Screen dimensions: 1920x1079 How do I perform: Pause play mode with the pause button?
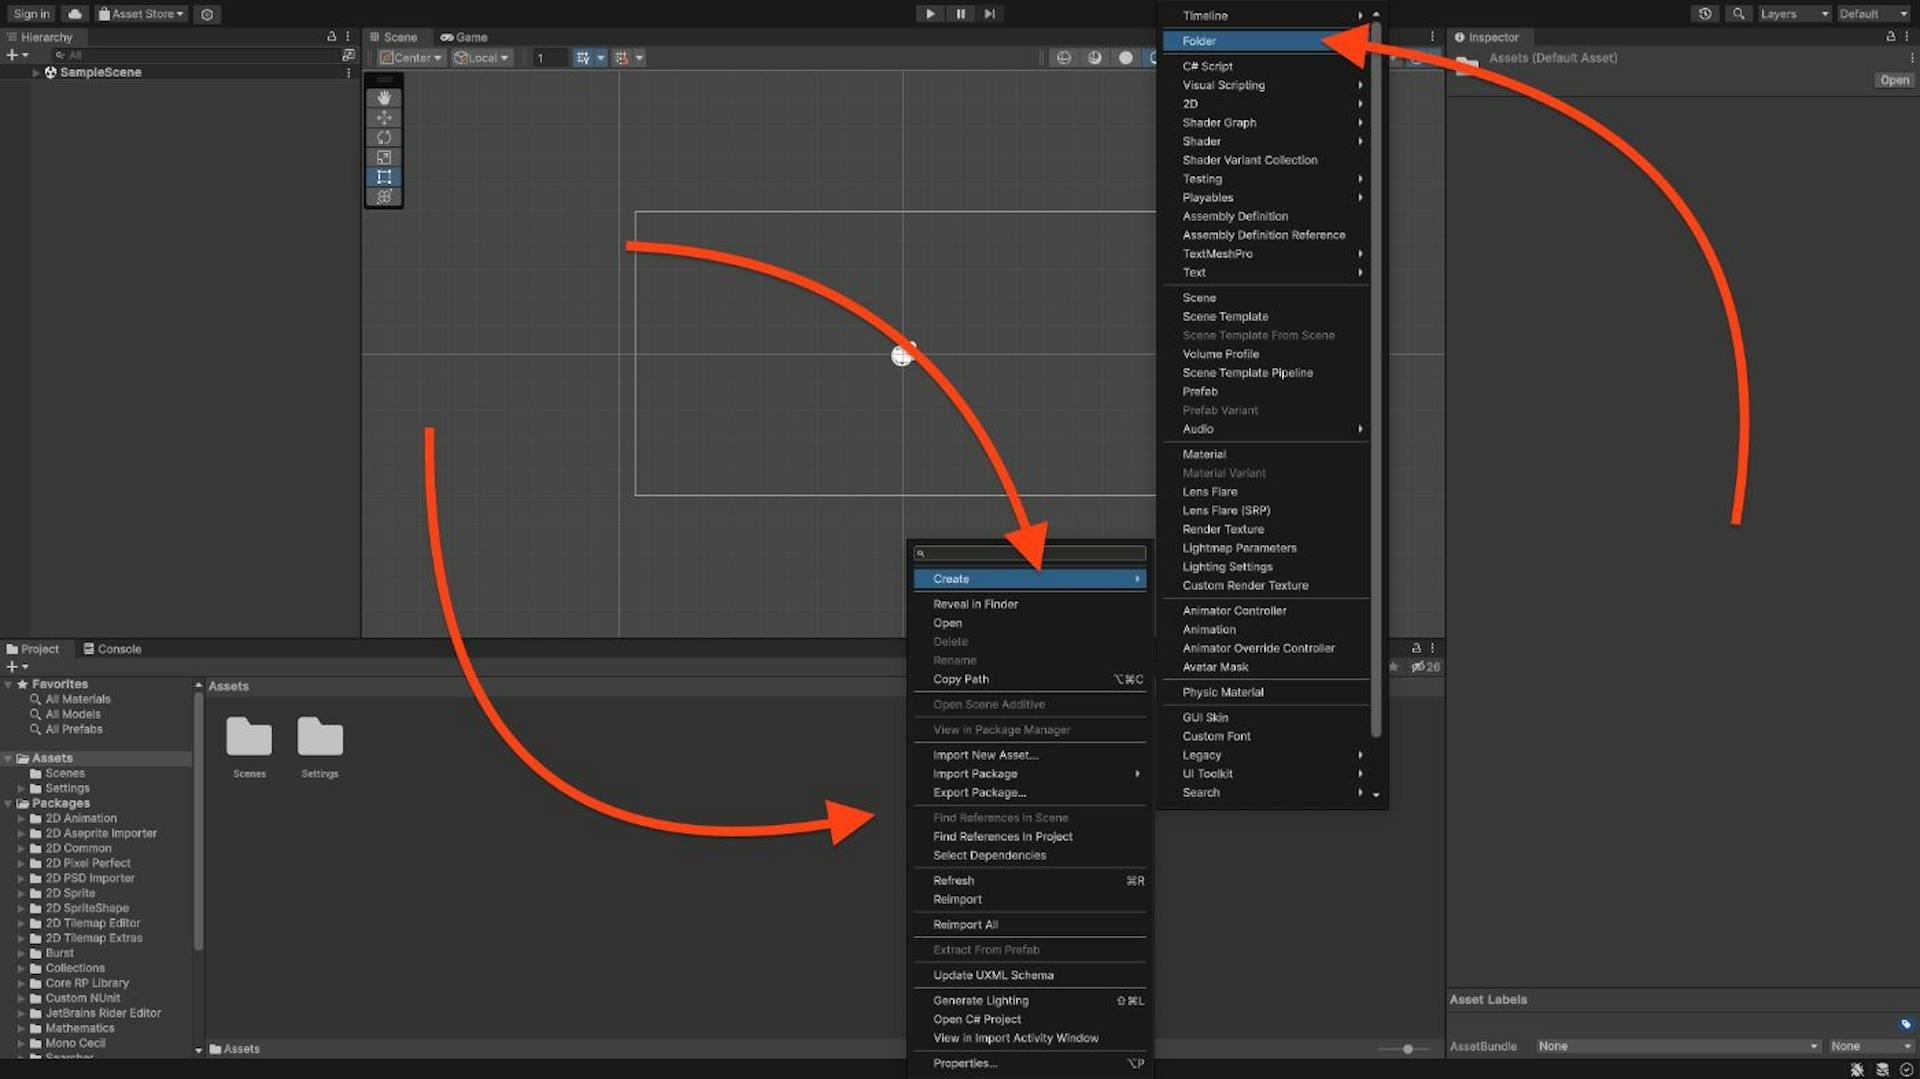coord(960,13)
